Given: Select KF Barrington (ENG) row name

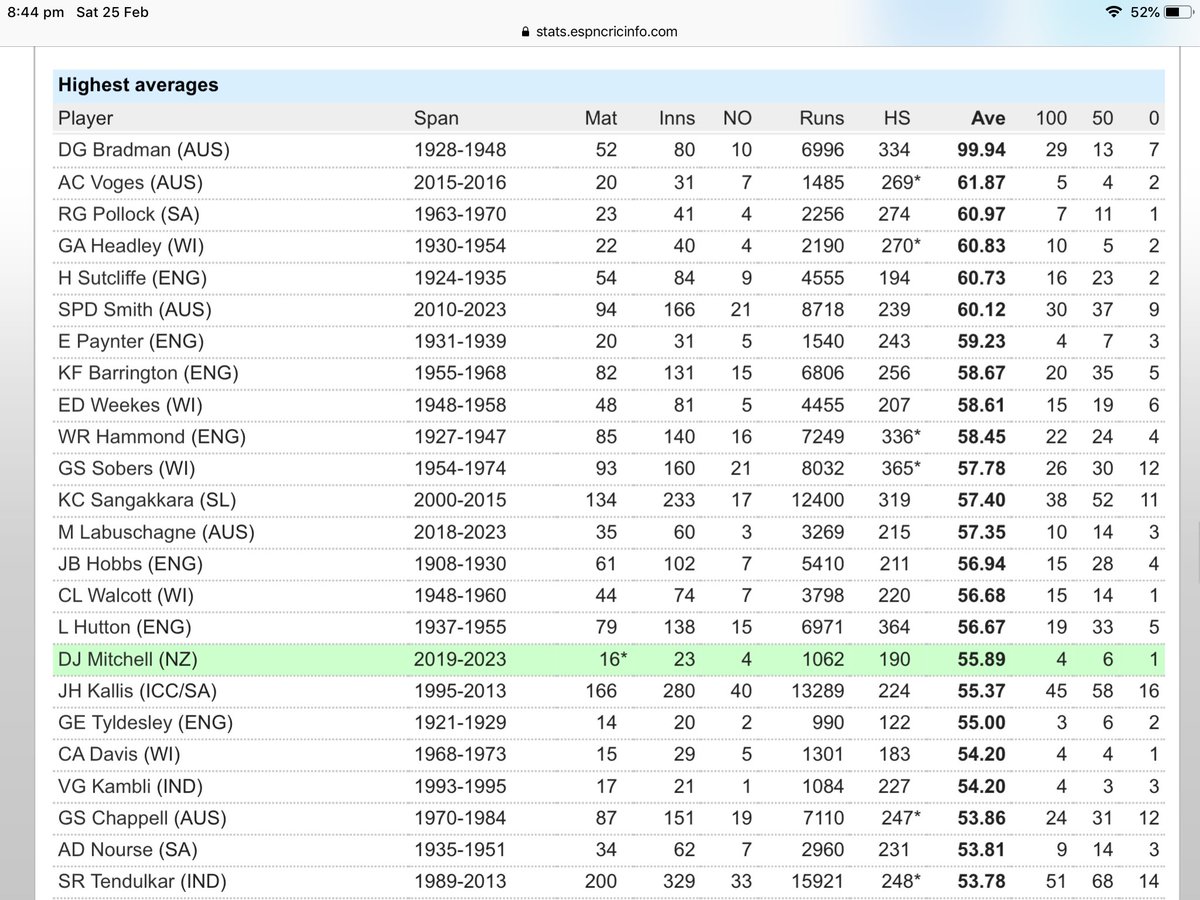Looking at the screenshot, I should (x=147, y=373).
